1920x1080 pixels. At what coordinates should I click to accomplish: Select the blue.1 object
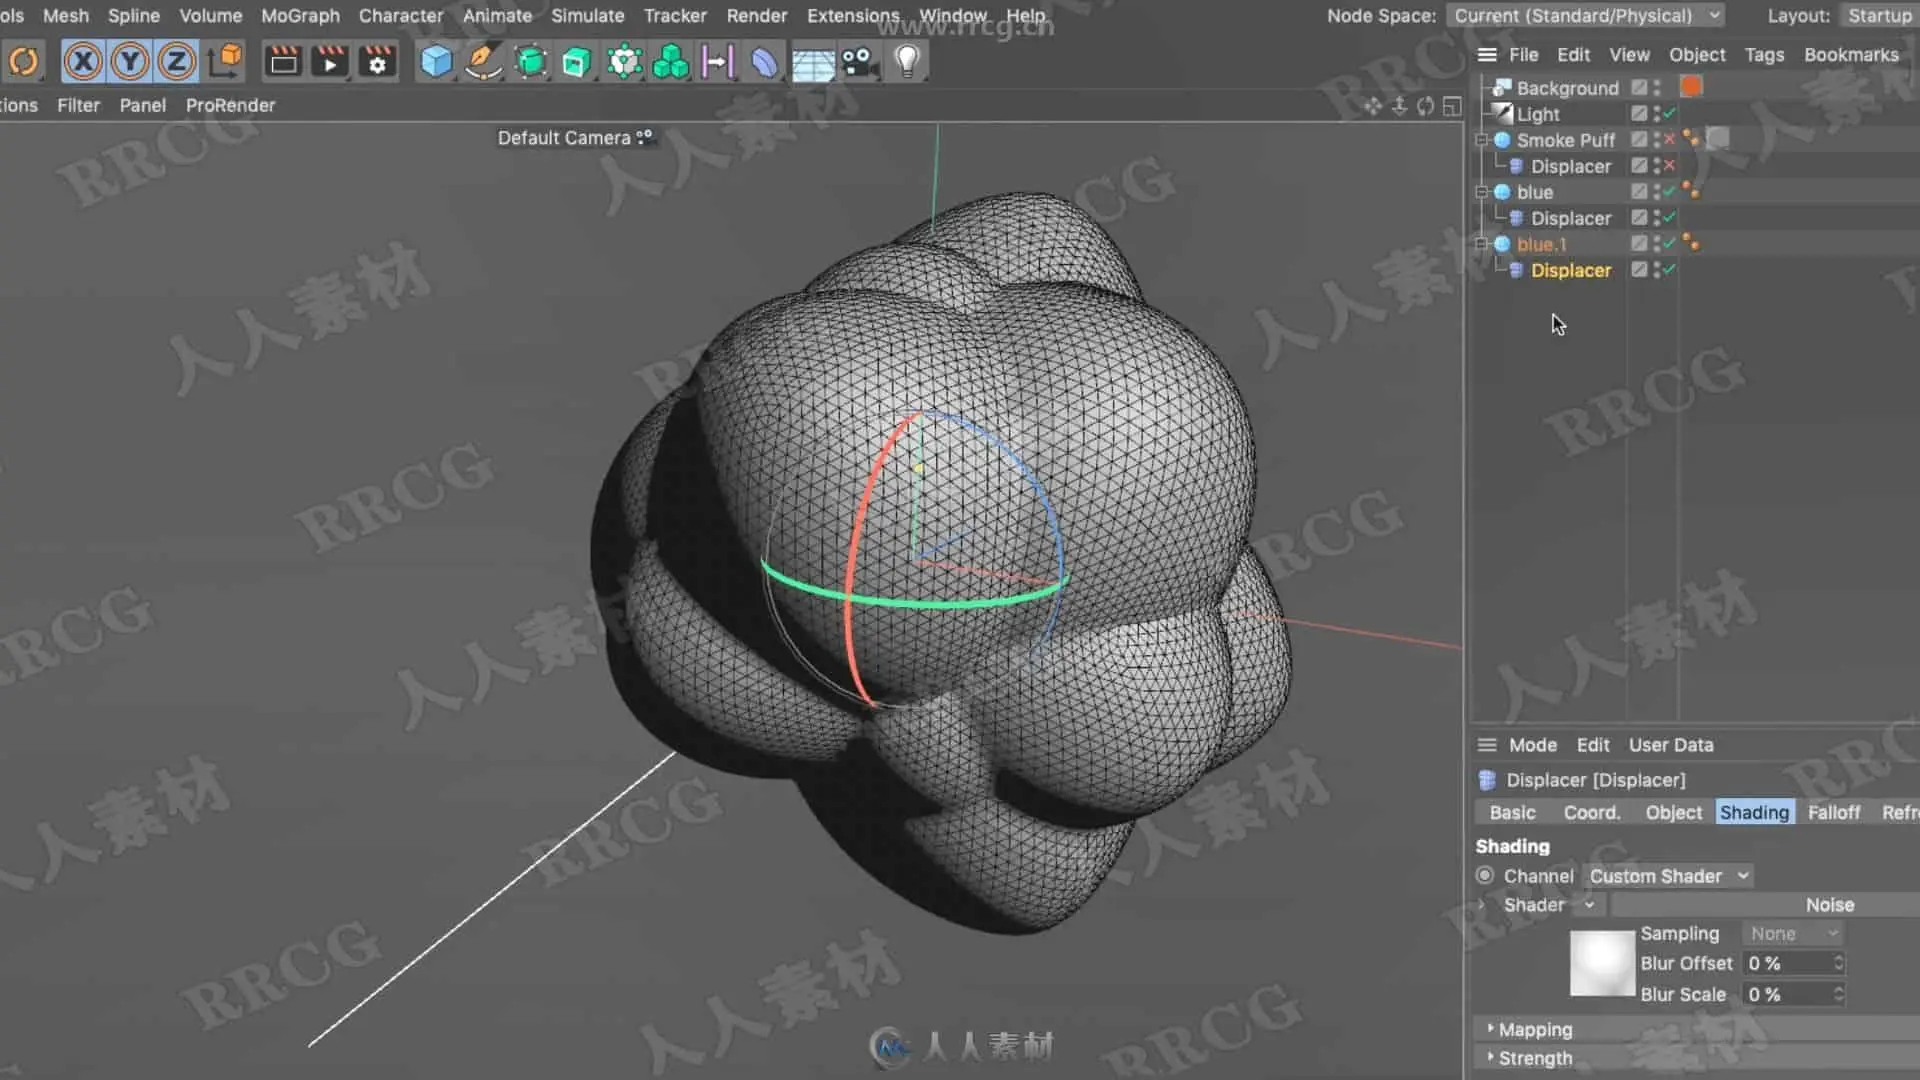coord(1541,244)
